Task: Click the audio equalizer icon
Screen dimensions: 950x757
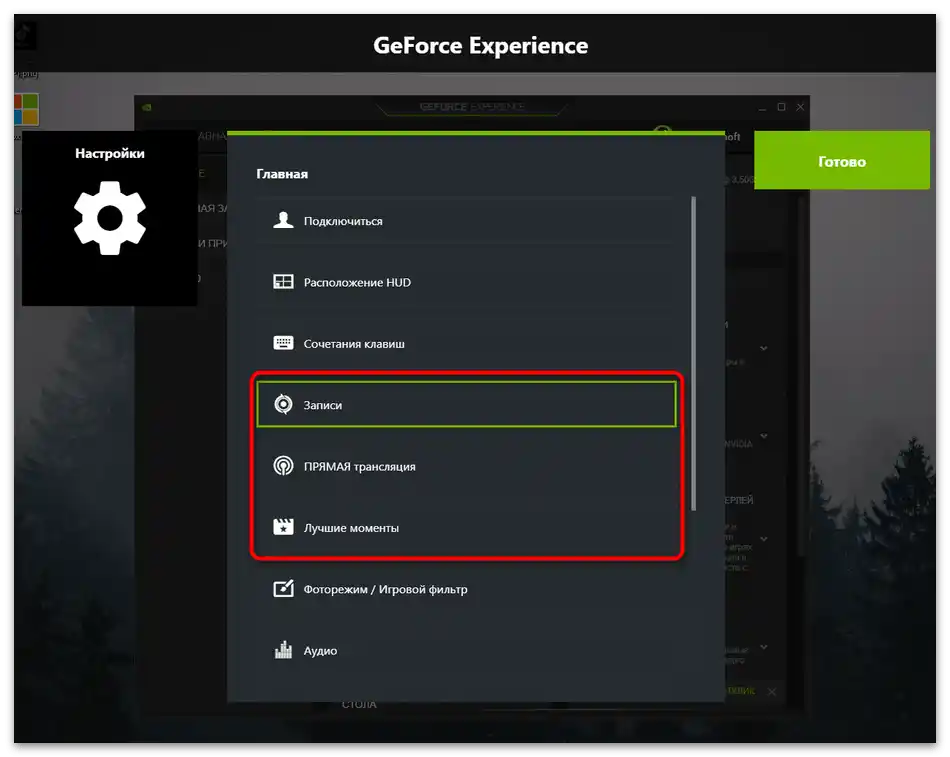Action: pos(283,650)
